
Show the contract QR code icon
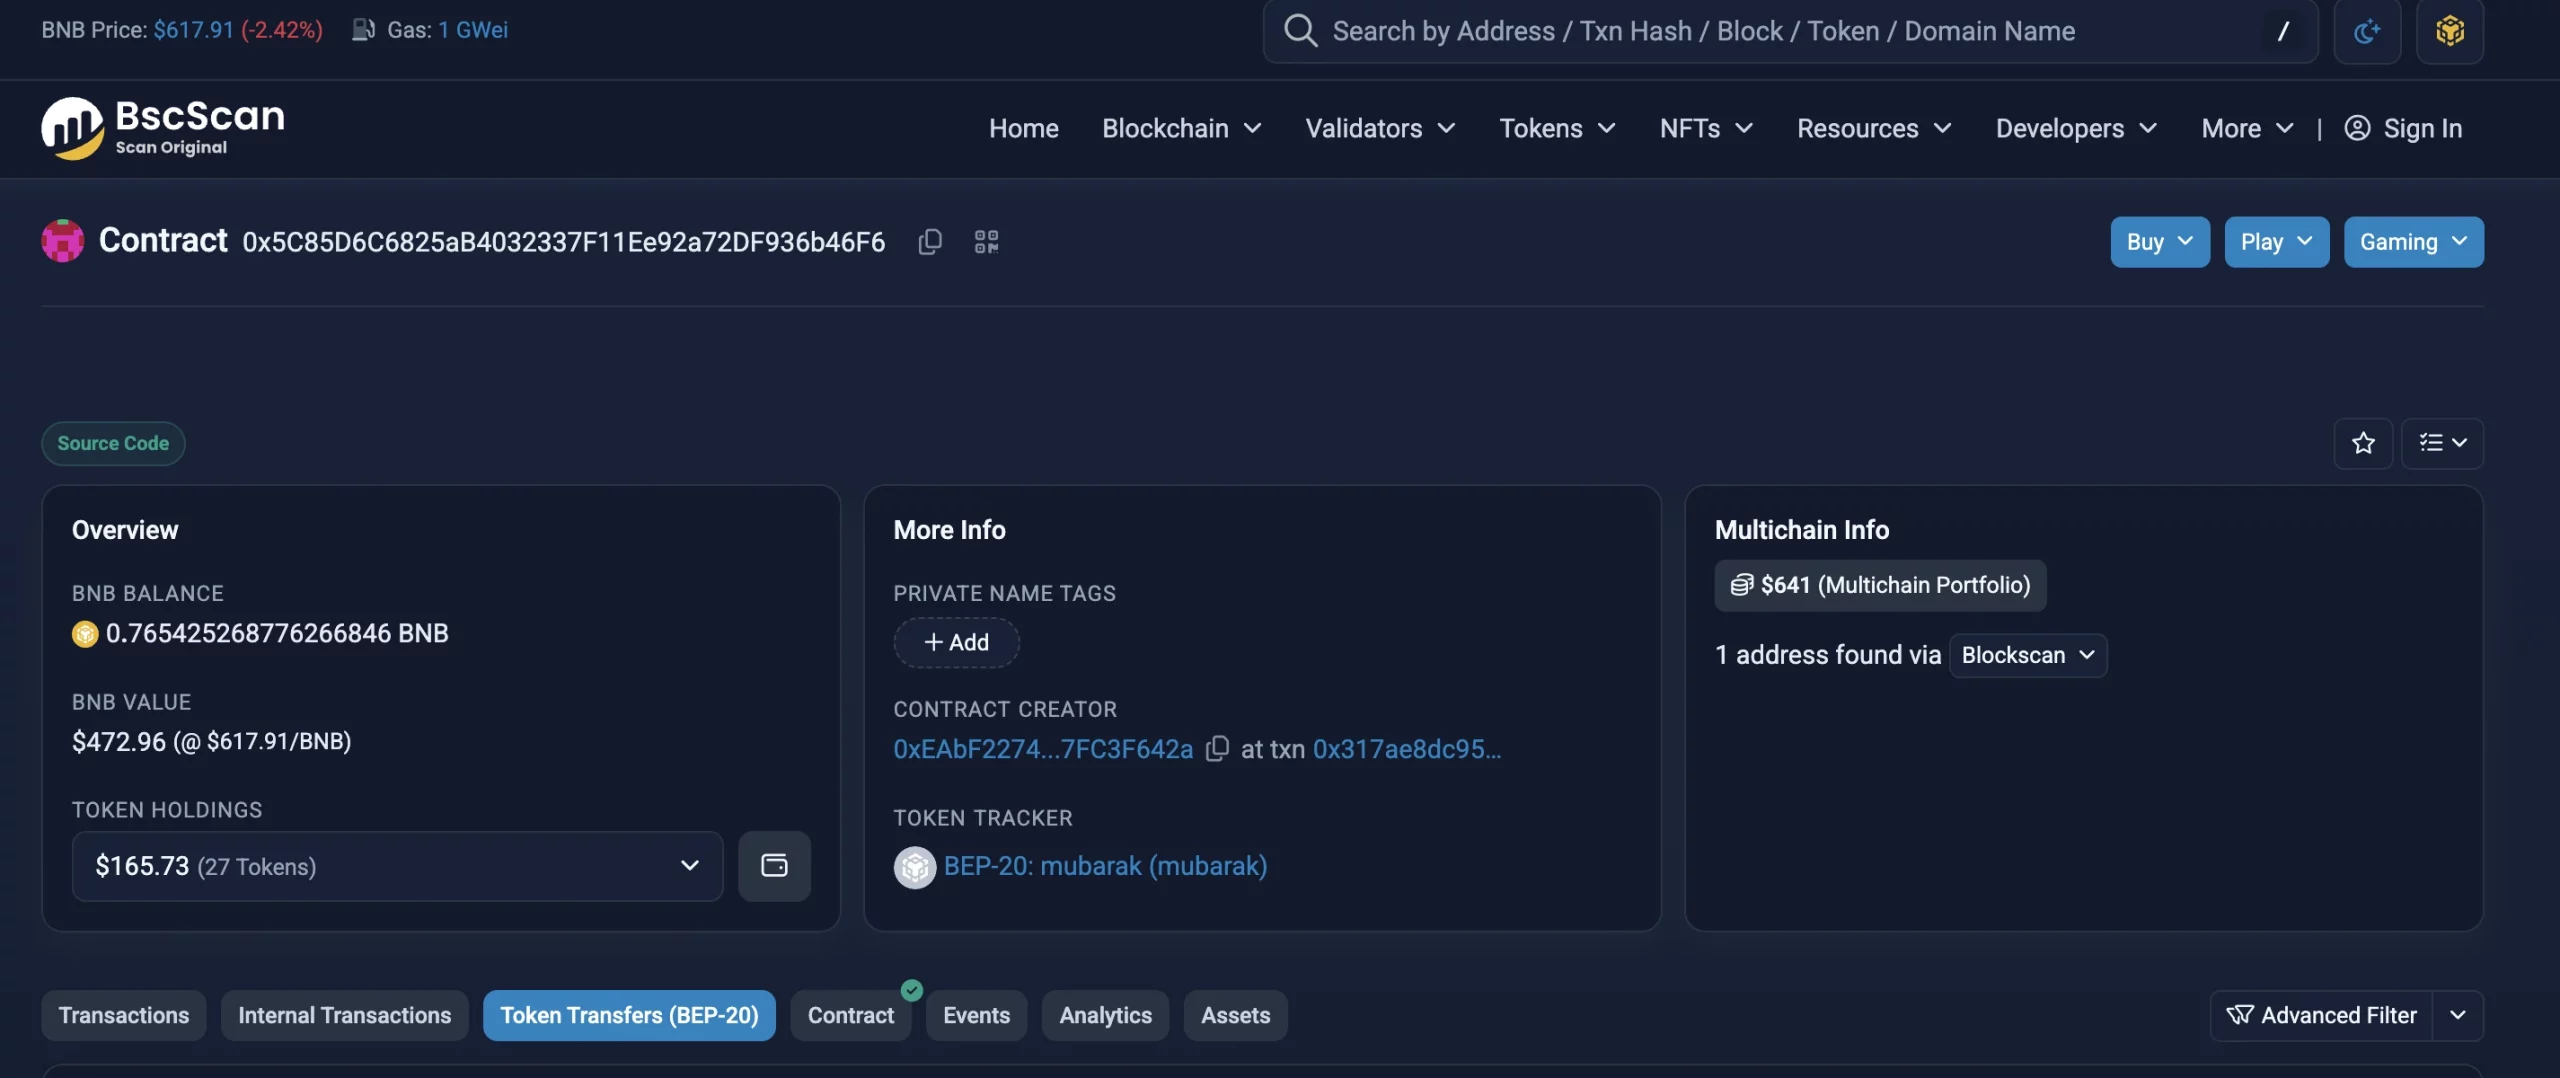pyautogui.click(x=986, y=242)
